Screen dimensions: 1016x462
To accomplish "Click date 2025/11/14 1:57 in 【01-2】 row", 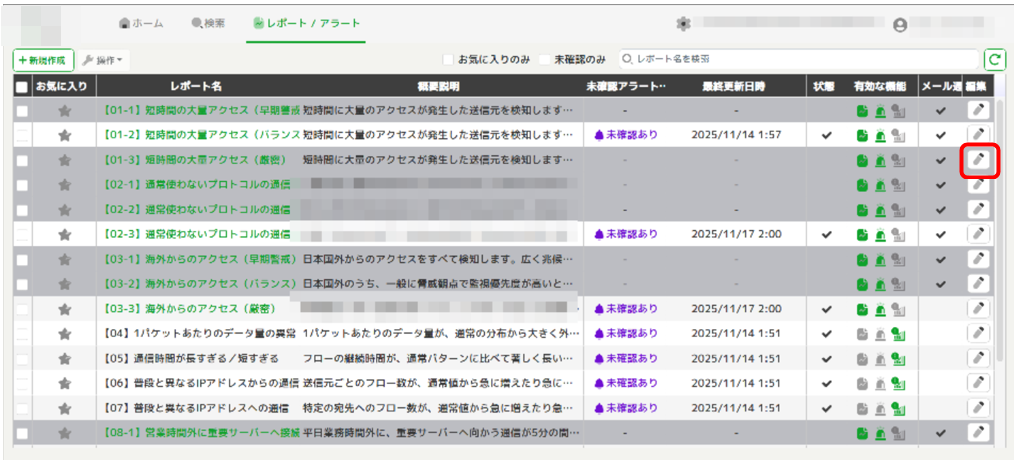I will point(735,135).
